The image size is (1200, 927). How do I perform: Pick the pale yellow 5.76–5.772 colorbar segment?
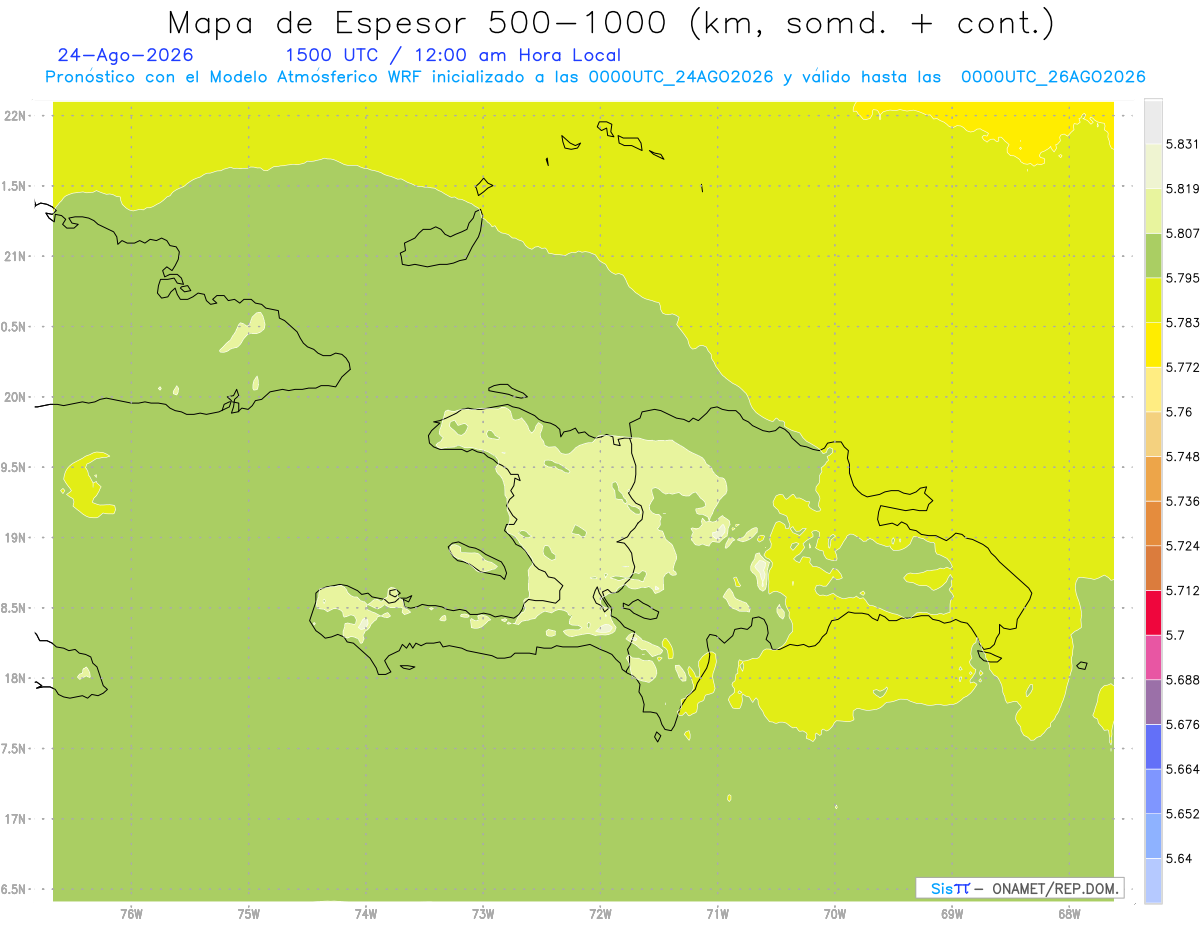pyautogui.click(x=1153, y=389)
